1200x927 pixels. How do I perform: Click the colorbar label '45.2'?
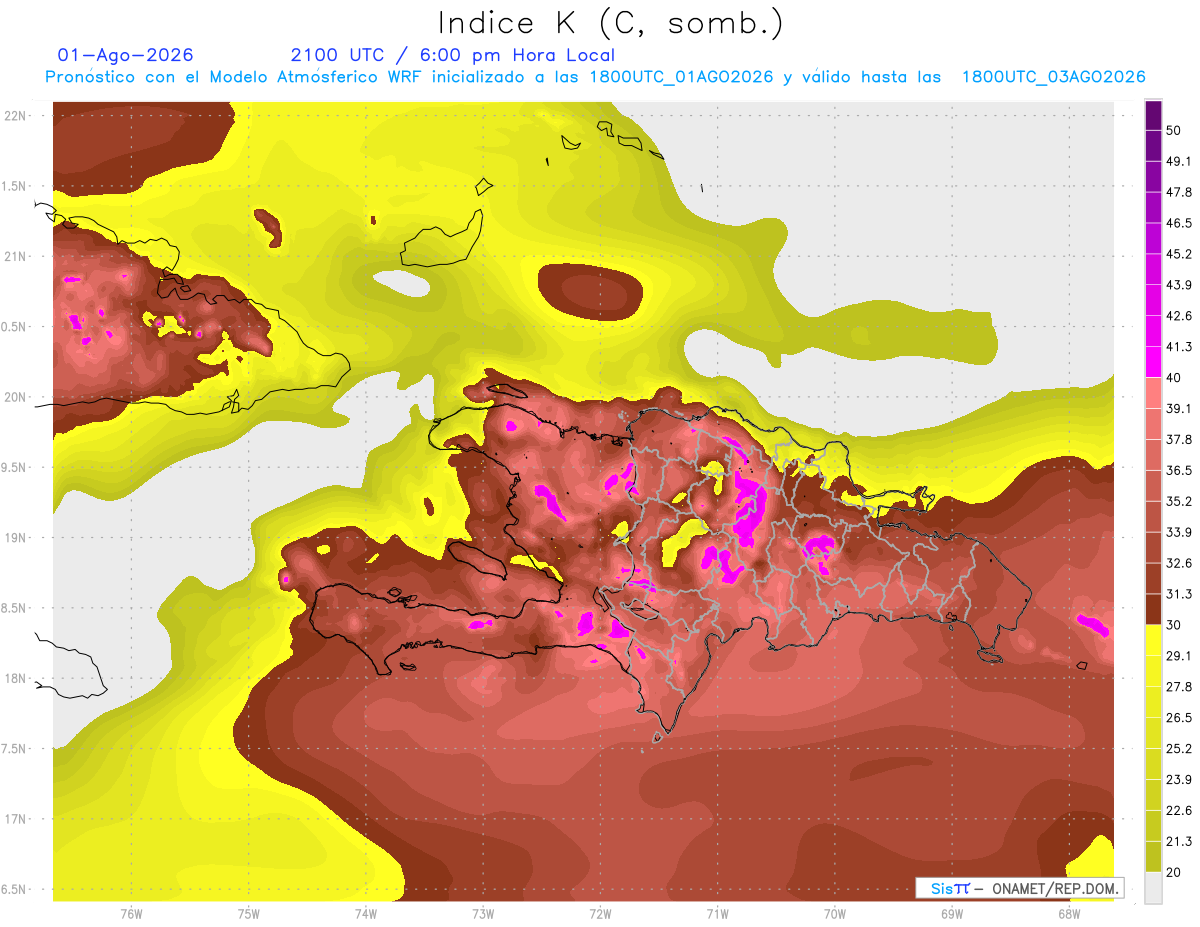(1179, 254)
